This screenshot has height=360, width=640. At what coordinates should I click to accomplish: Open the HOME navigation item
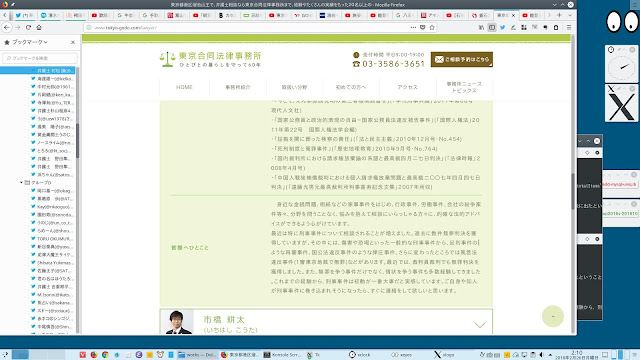[x=184, y=87]
